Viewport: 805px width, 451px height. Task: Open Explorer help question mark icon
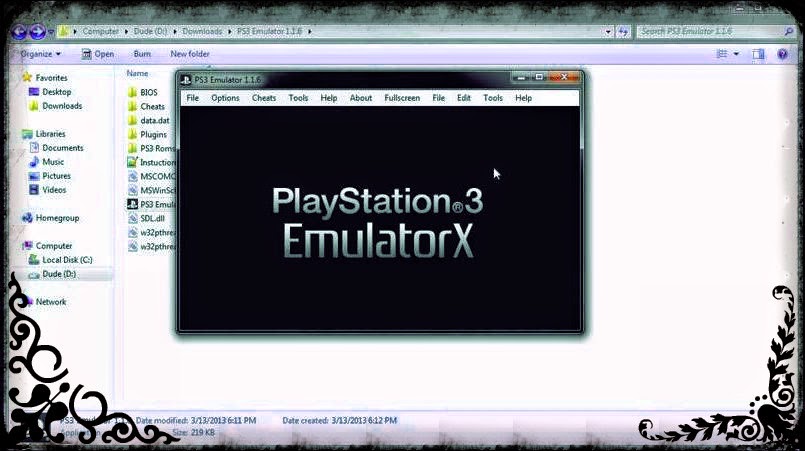782,54
